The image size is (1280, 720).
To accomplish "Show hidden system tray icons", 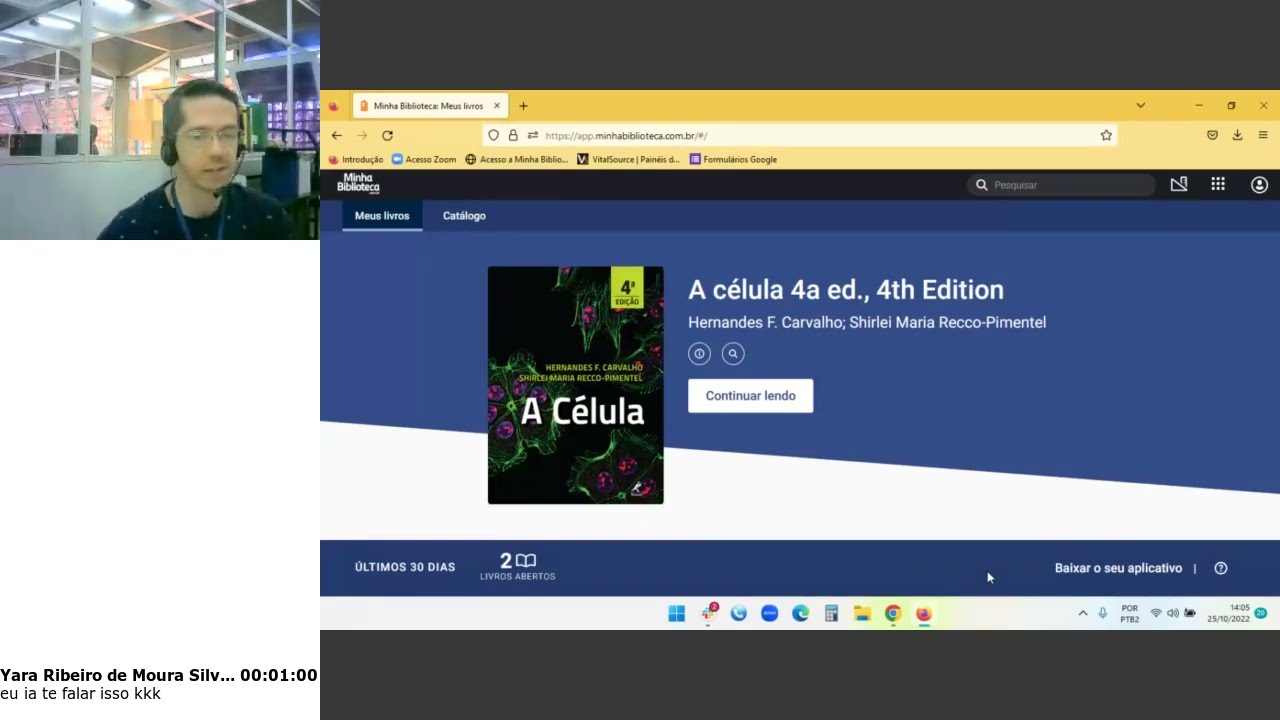I will point(1082,613).
